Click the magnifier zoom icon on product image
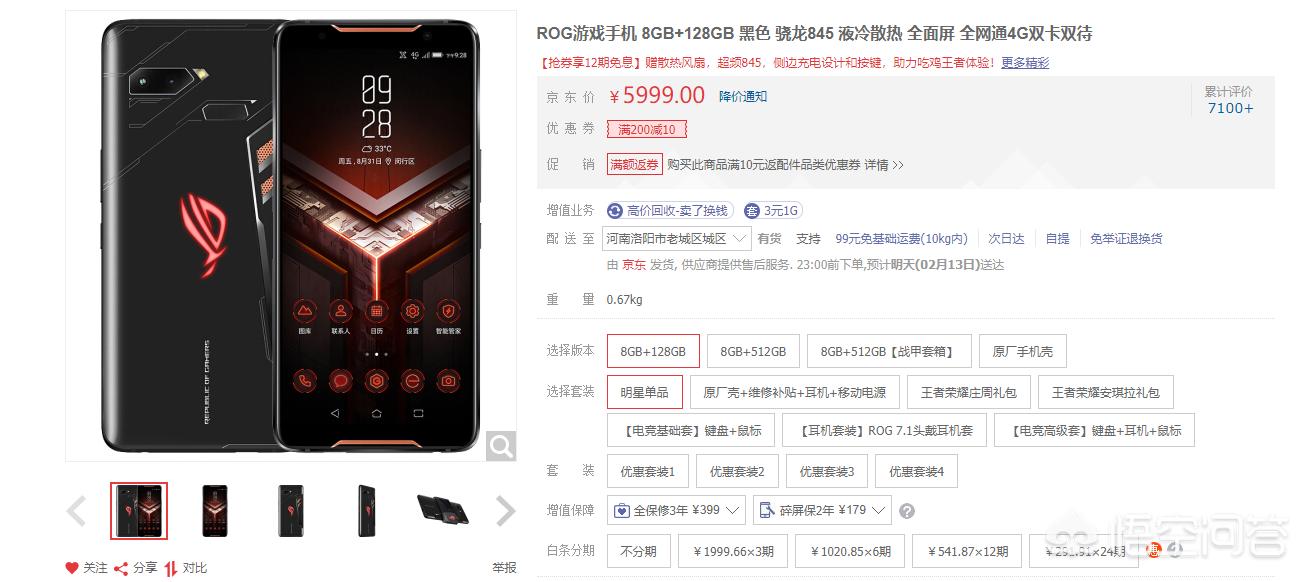 tap(501, 446)
